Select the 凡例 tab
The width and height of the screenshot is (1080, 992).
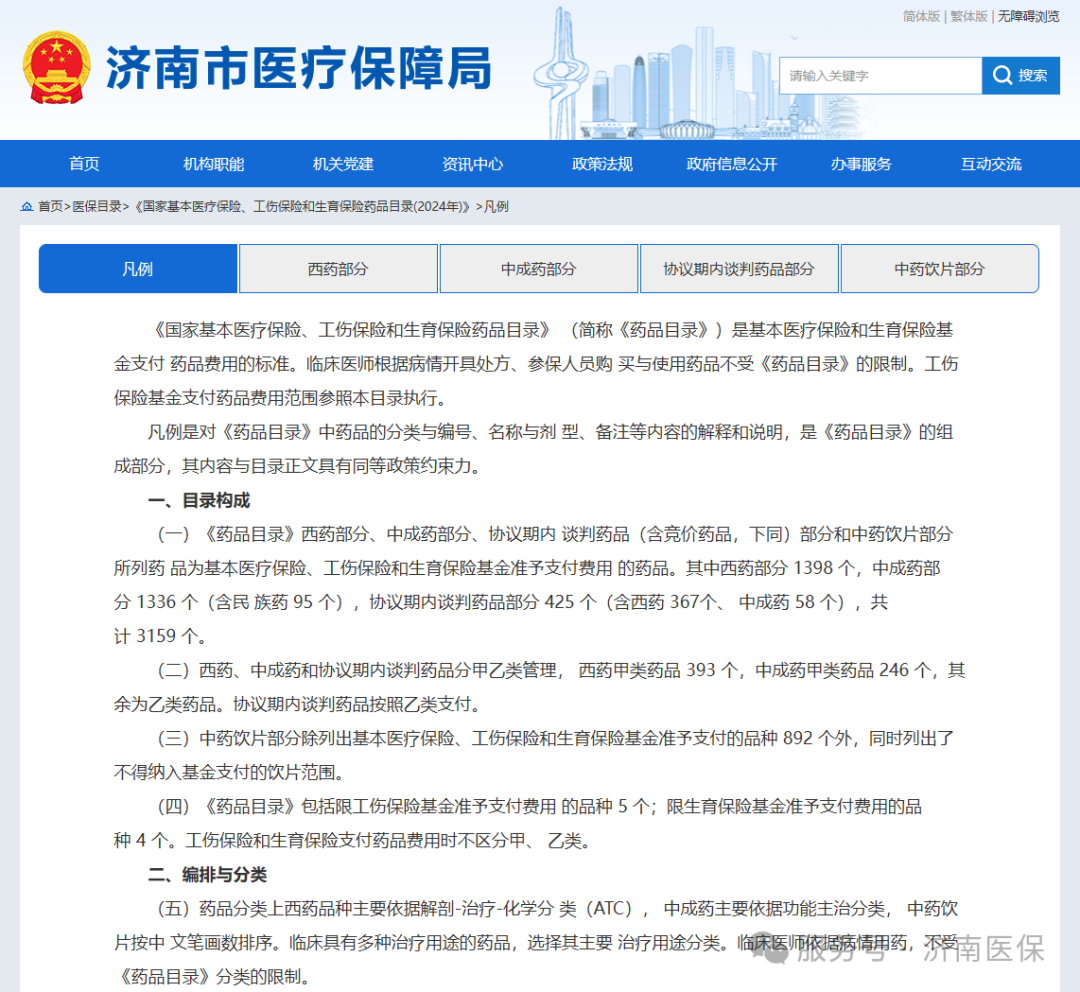point(138,269)
